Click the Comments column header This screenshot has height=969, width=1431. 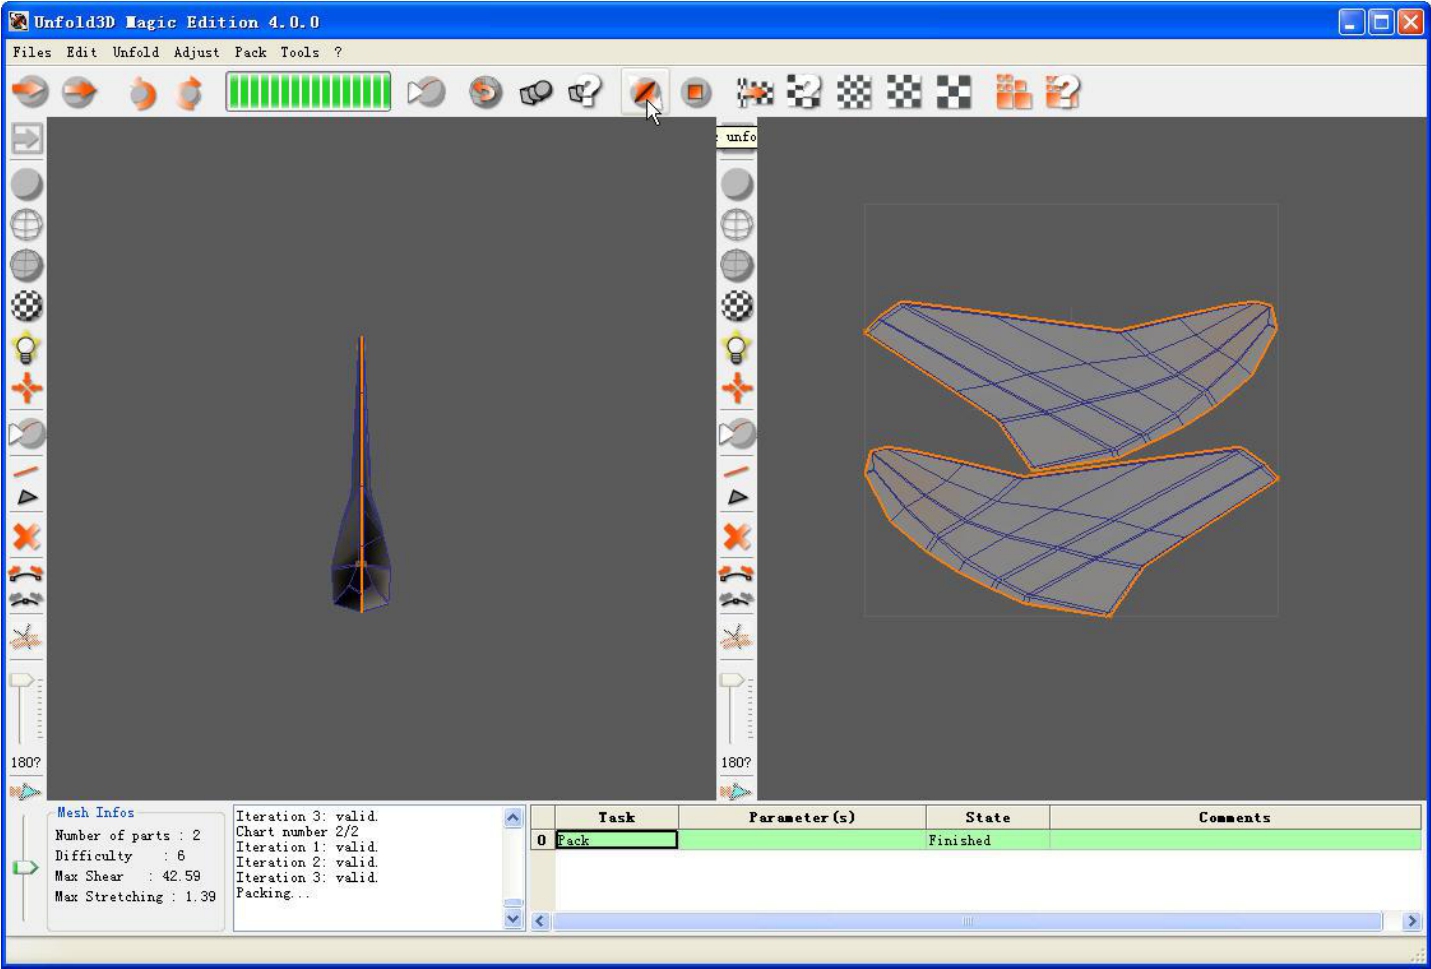1235,817
